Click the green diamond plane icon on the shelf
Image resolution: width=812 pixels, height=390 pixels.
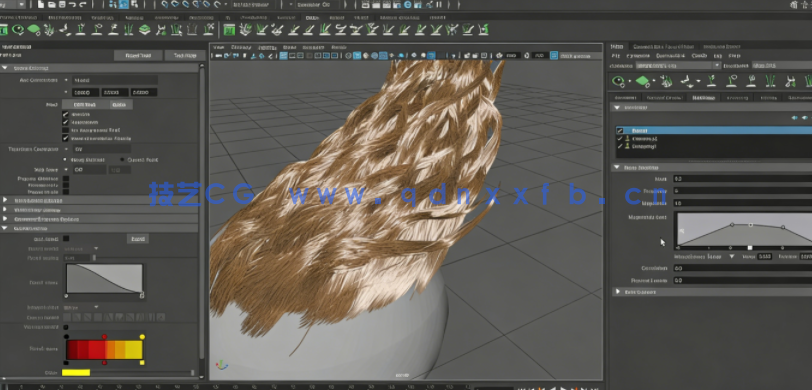[x=34, y=30]
